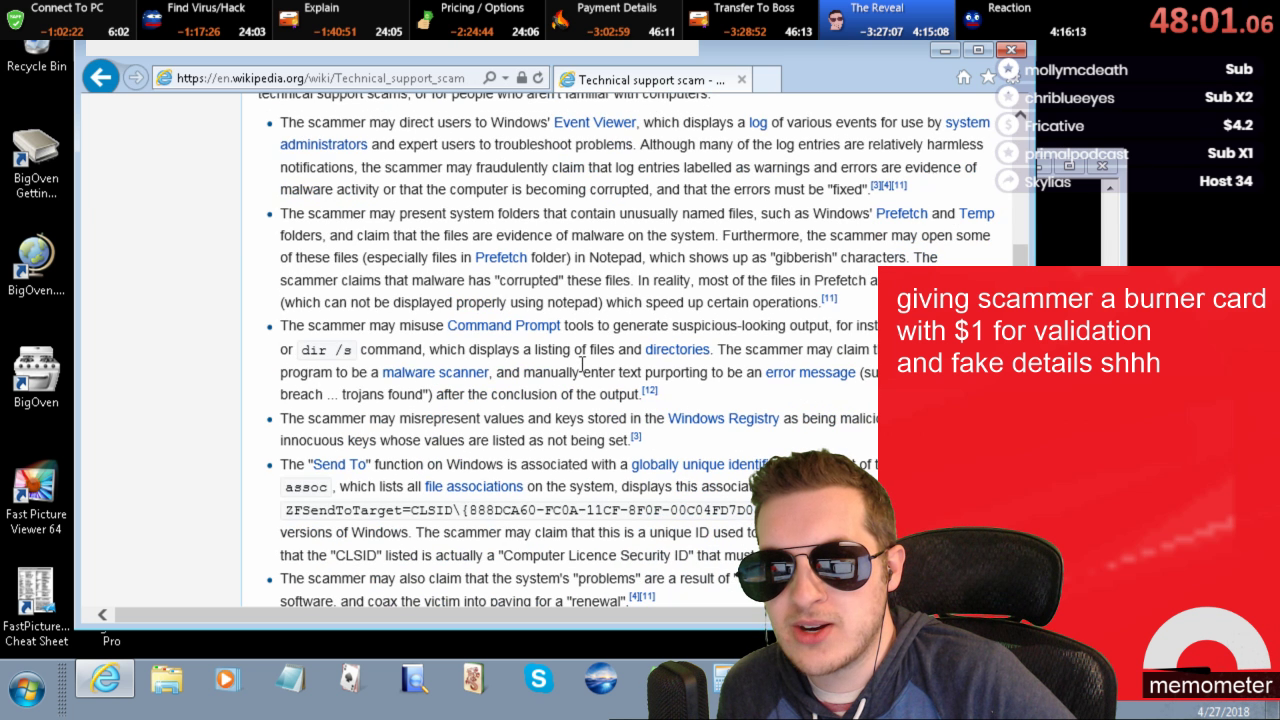The height and width of the screenshot is (720, 1280).
Task: Click citation [12] after 'conclusion of the output'
Action: (x=650, y=390)
